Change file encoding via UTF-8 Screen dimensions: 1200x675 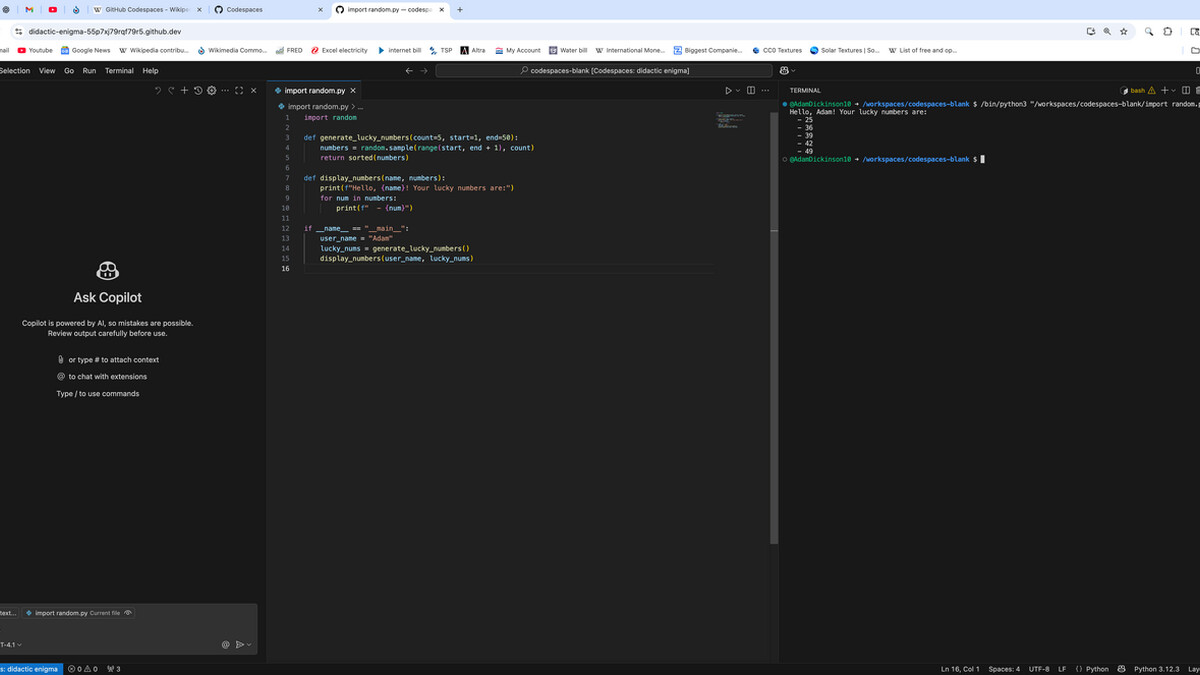tap(1039, 669)
